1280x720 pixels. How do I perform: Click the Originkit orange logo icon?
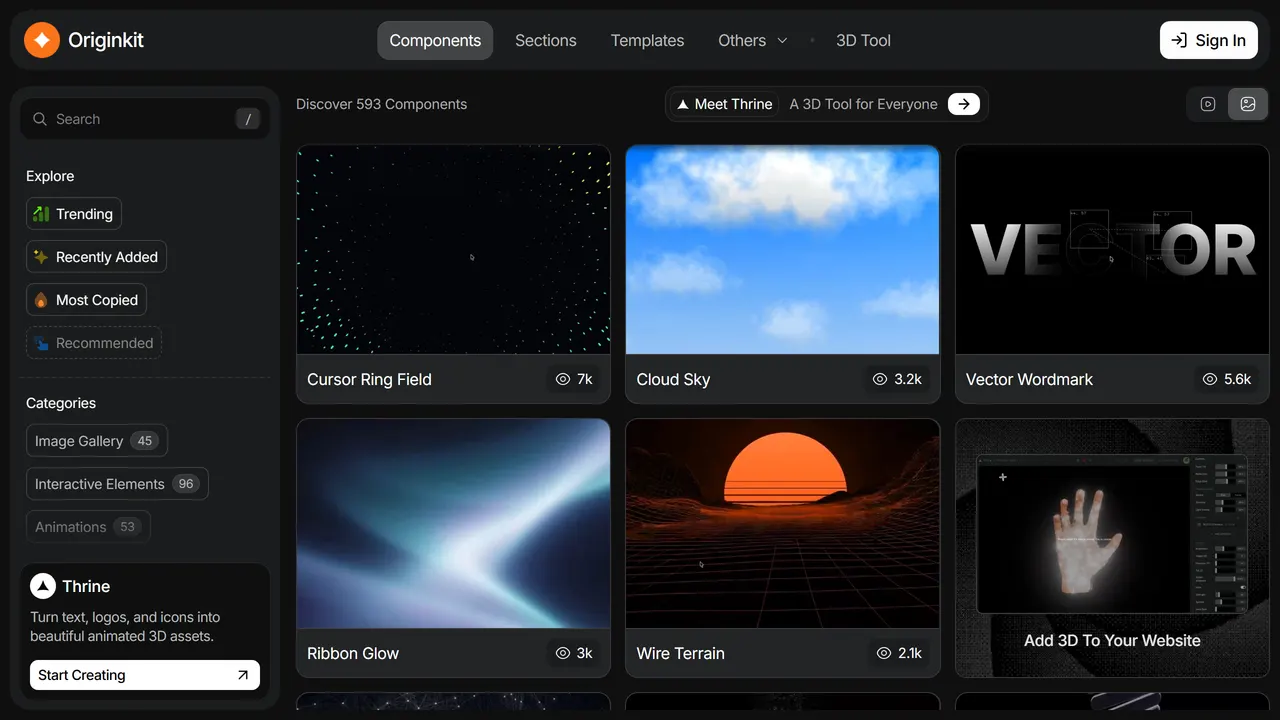point(42,40)
